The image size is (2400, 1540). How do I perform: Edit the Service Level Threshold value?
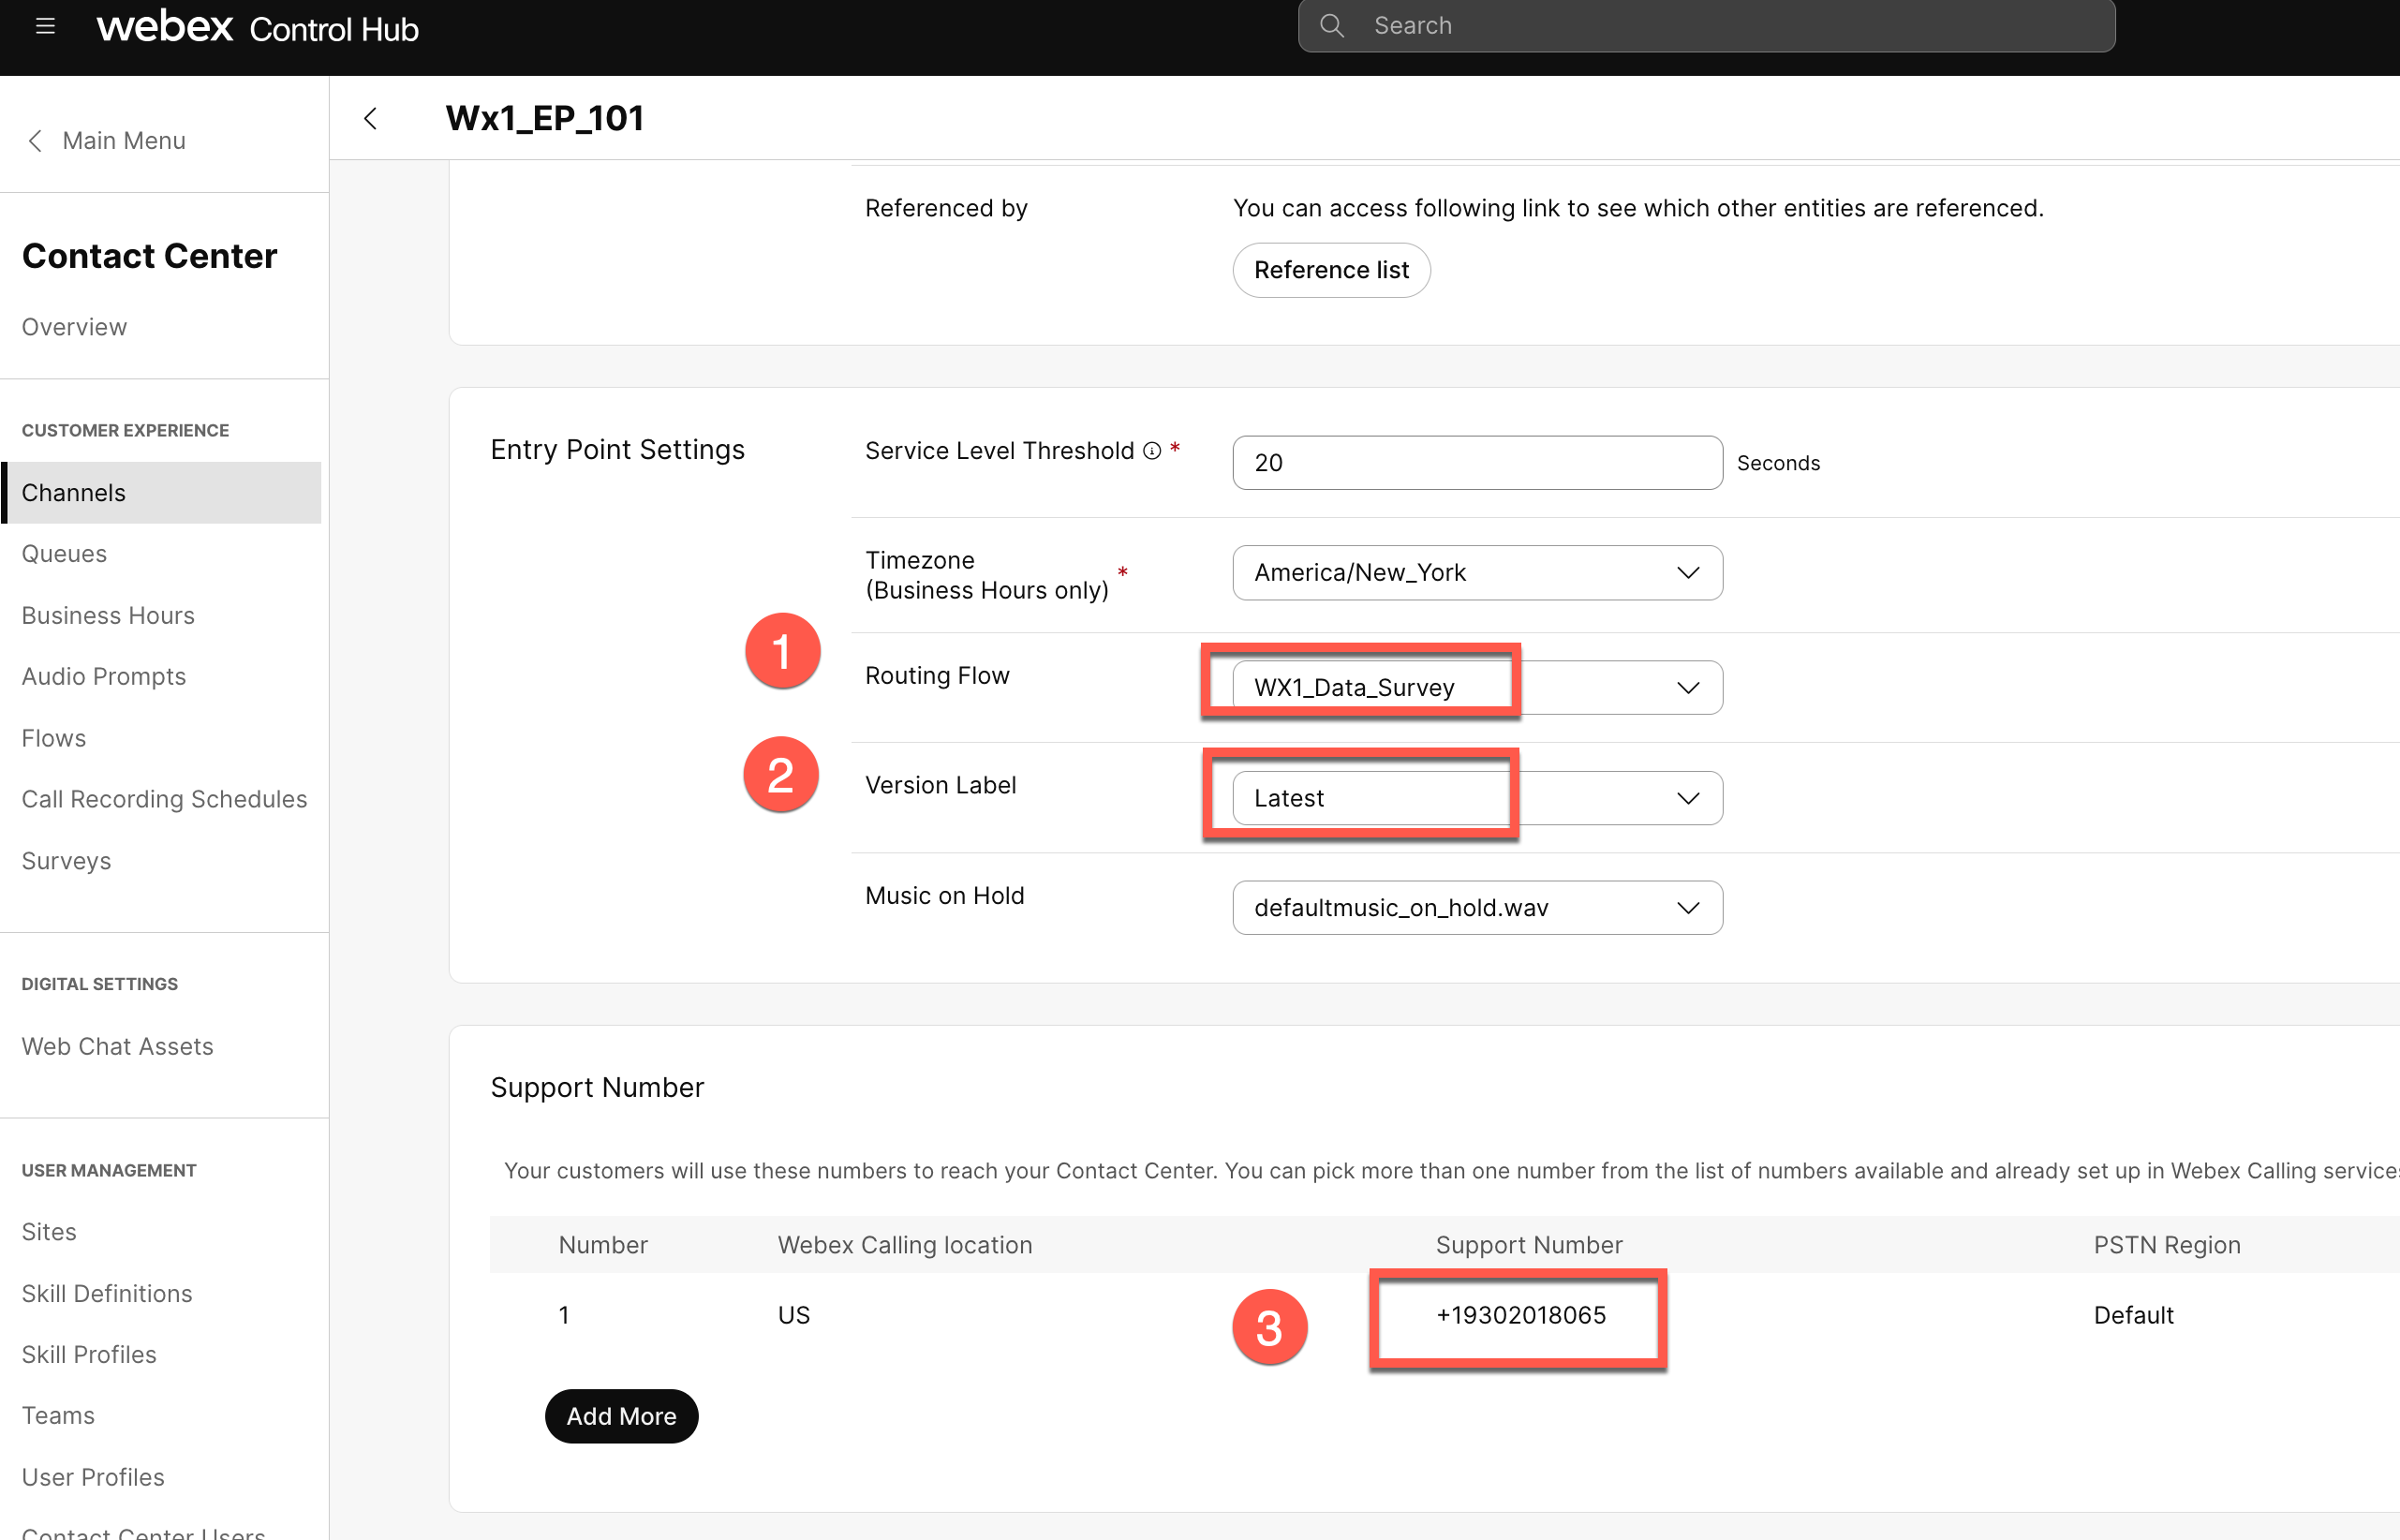pos(1476,462)
